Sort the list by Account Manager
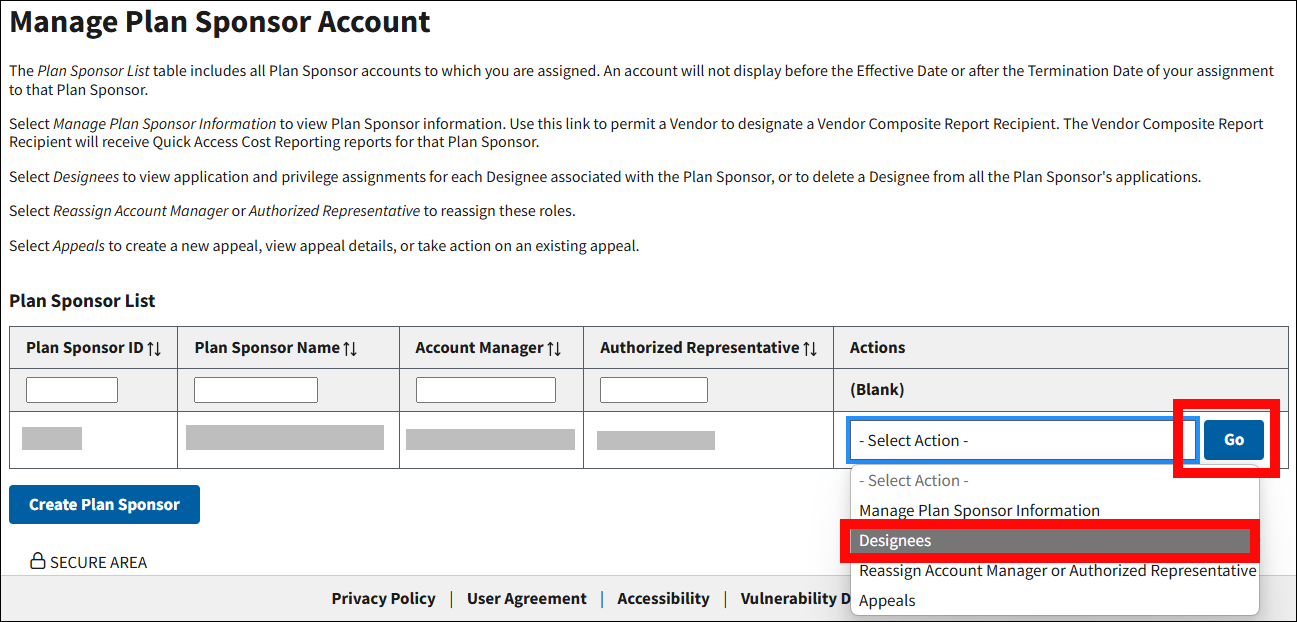The image size is (1297, 622). 554,348
